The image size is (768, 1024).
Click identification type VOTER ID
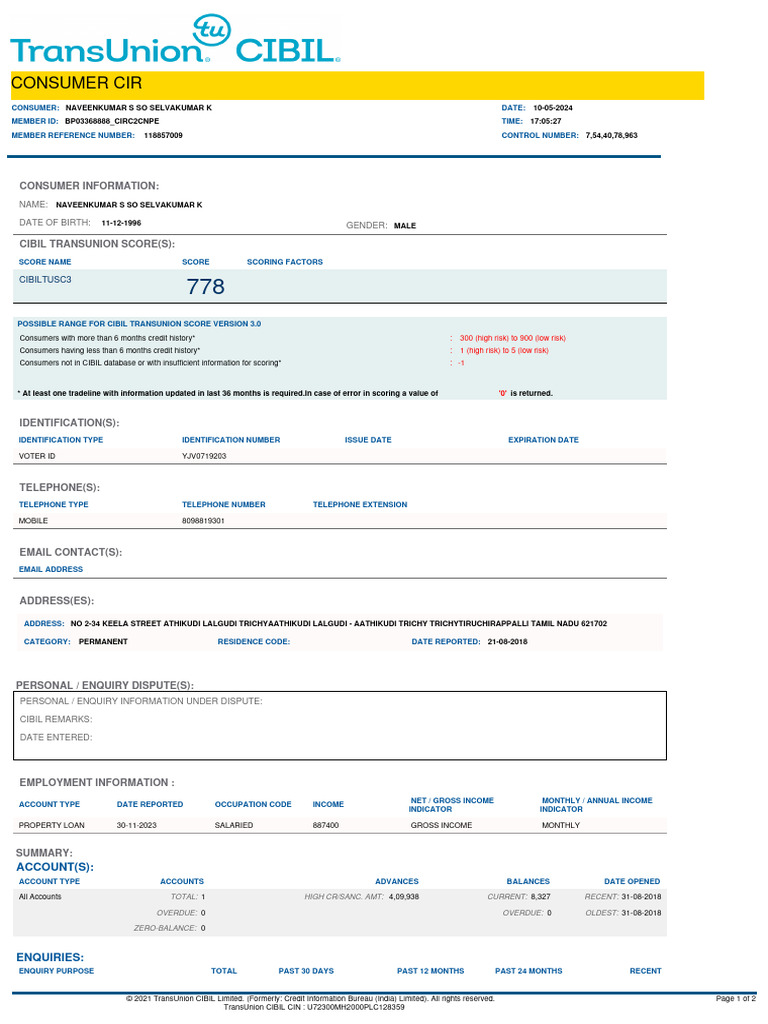click(37, 456)
